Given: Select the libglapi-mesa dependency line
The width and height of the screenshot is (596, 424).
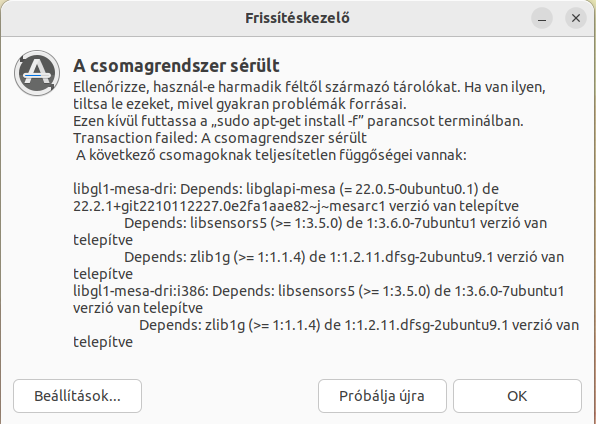Looking at the screenshot, I should 286,189.
